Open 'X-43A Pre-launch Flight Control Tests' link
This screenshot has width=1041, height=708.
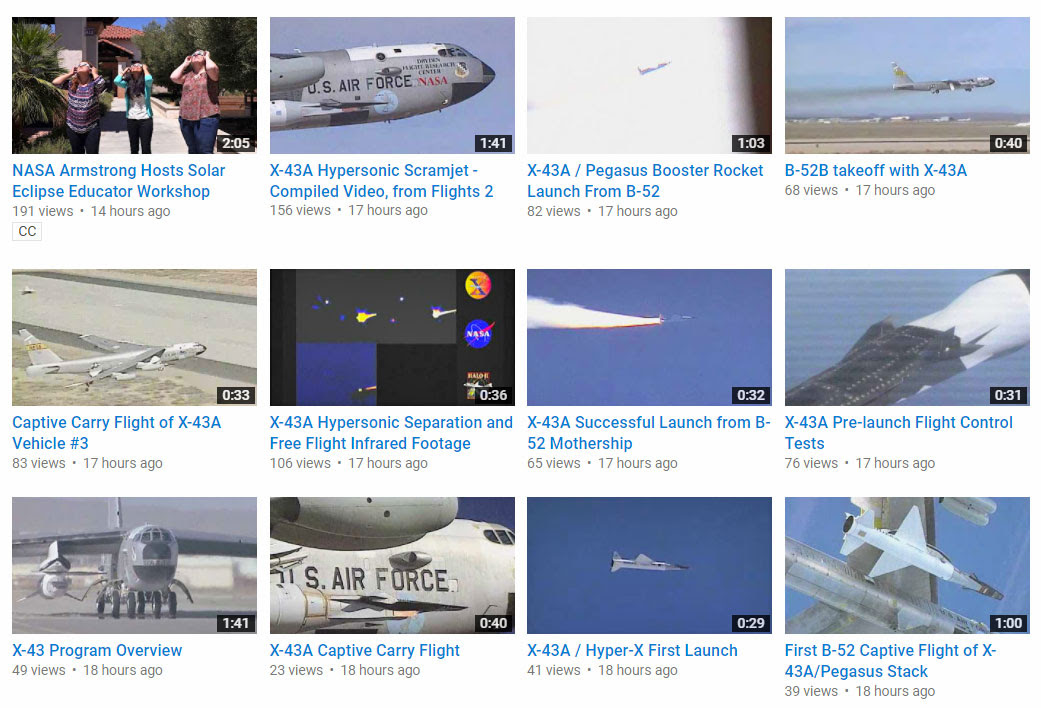tap(899, 433)
